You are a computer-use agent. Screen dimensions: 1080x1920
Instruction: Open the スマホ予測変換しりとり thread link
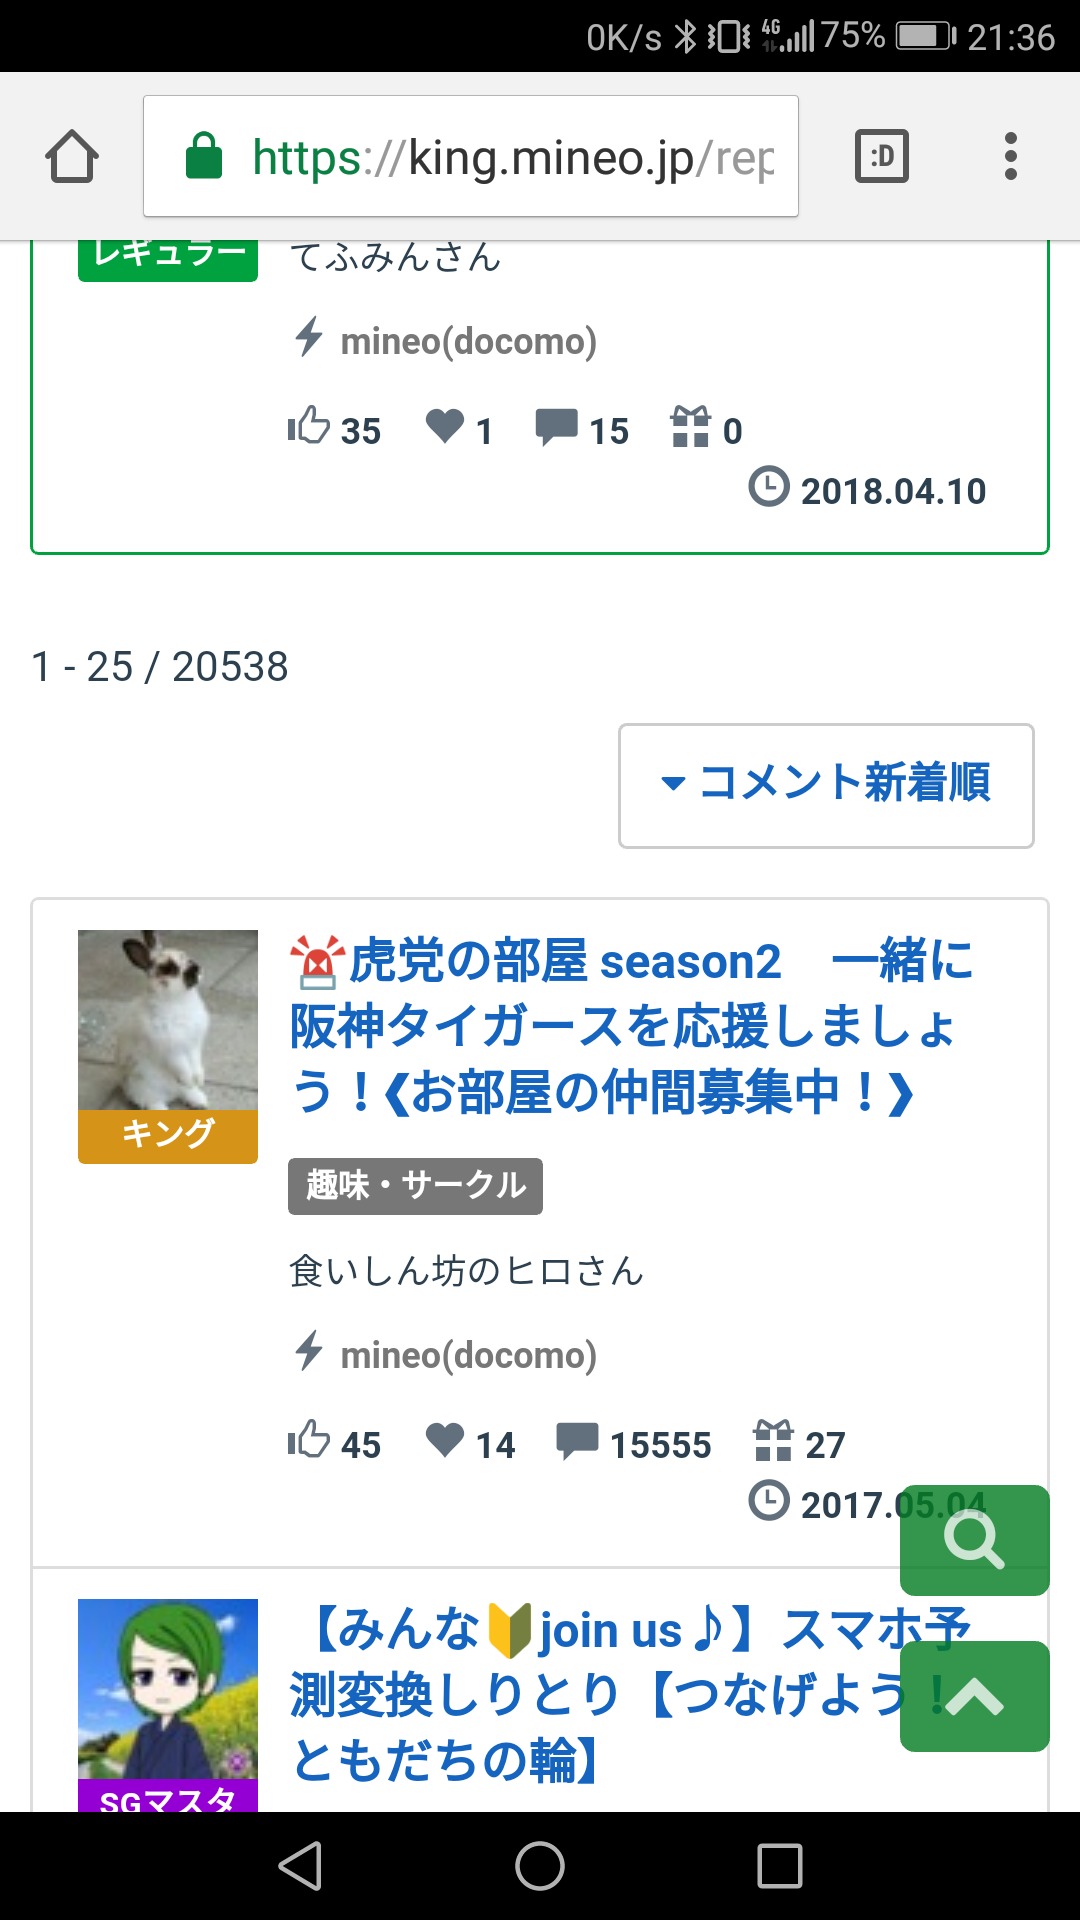[631, 1695]
